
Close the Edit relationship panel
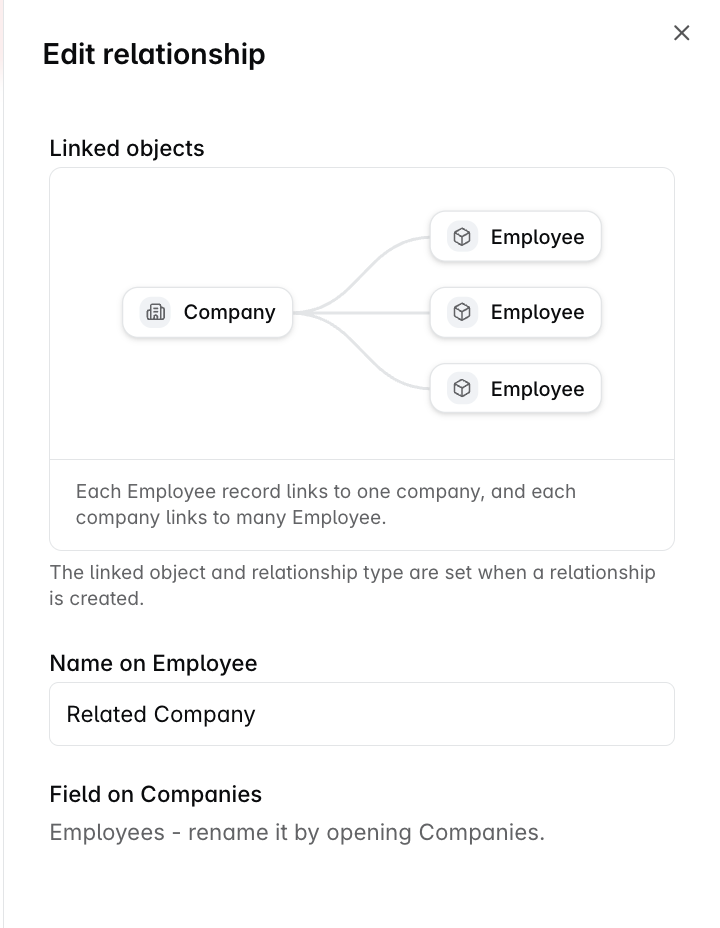click(x=682, y=33)
